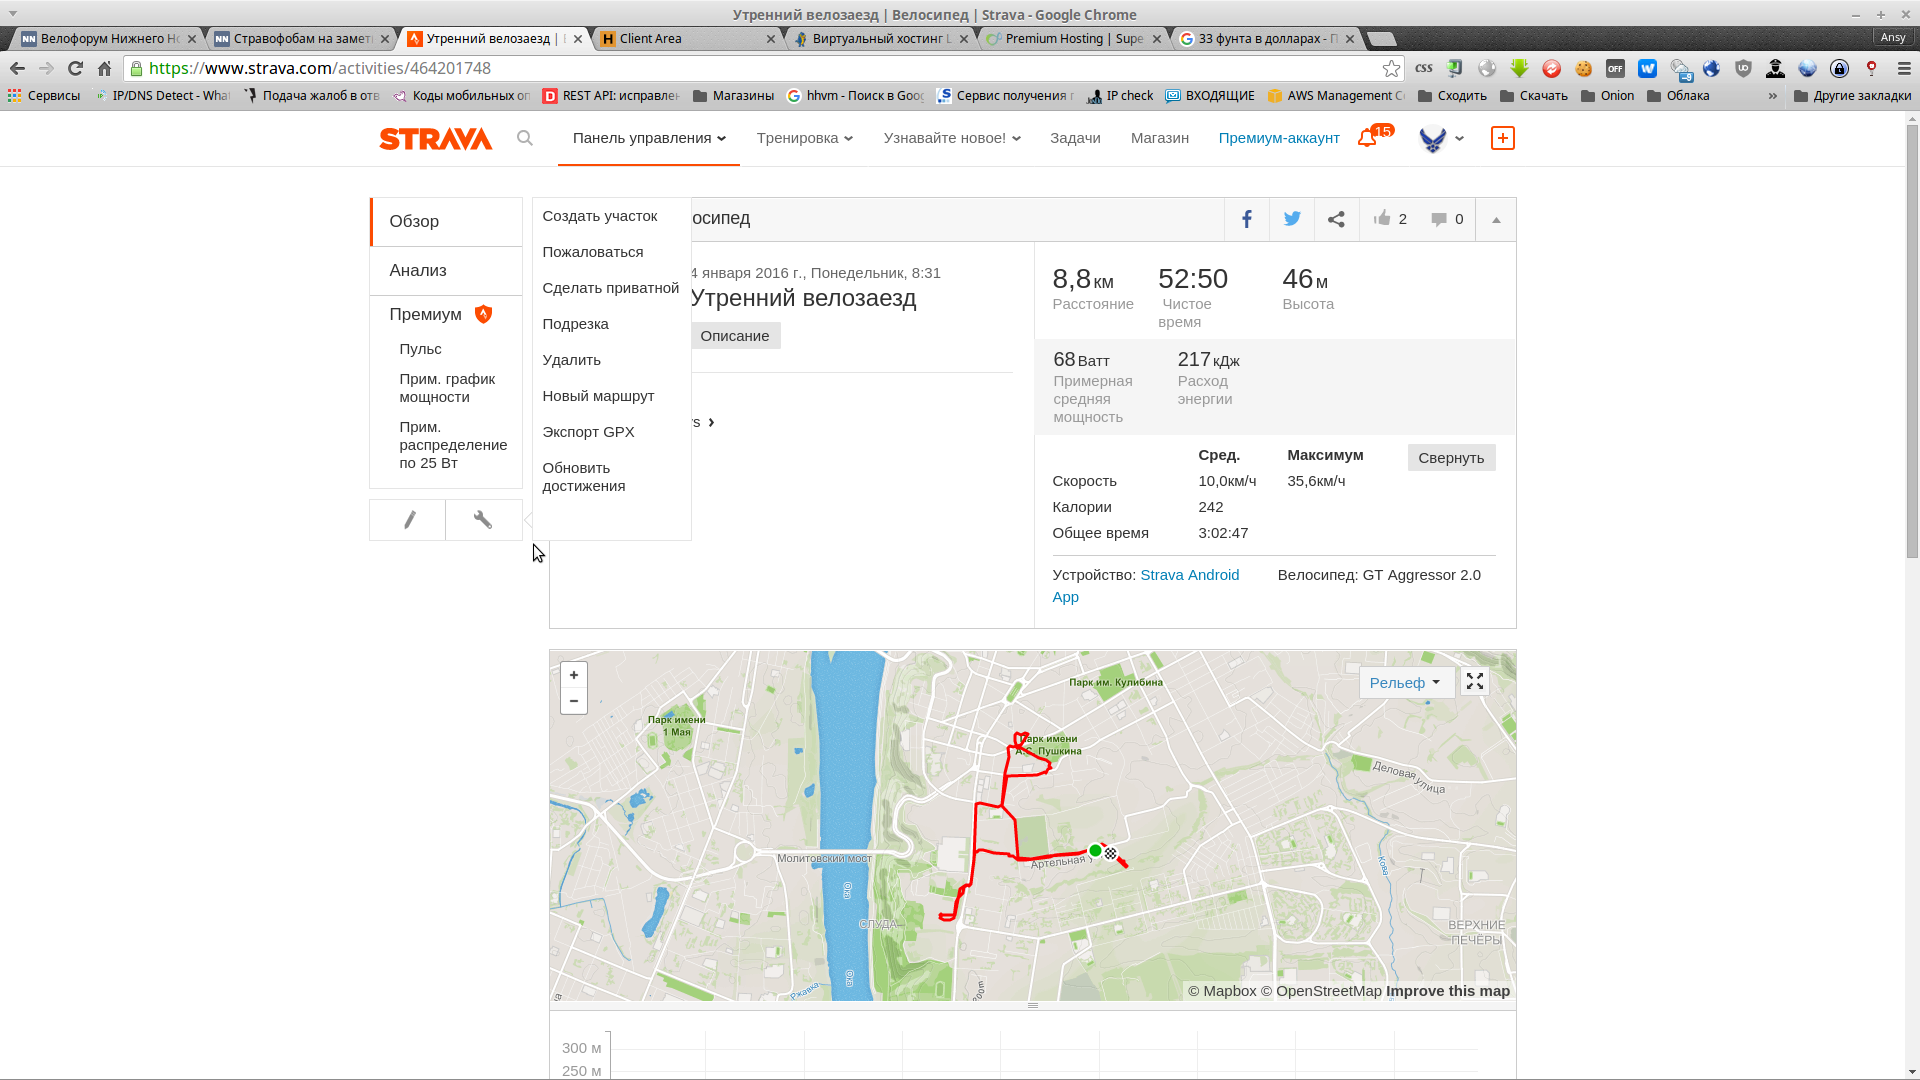
Task: Choose Экспорт GPX from menu
Action: [x=589, y=432]
